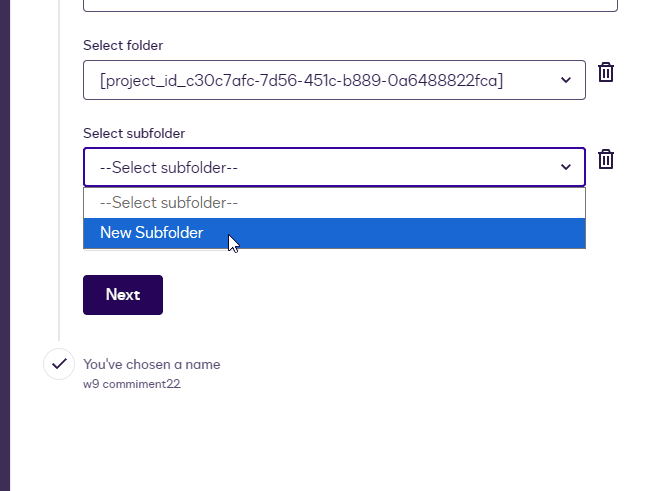The image size is (650, 491).
Task: Click the checkmark circle step icon
Action: click(x=59, y=364)
